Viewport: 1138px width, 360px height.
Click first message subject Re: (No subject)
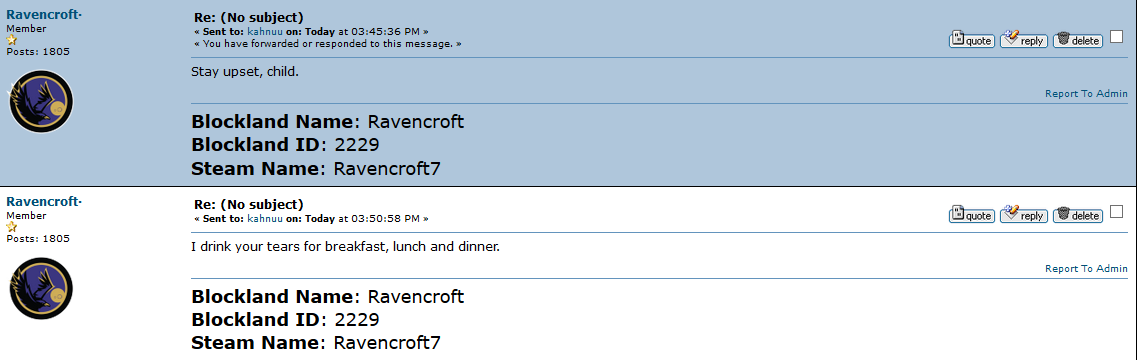click(249, 17)
